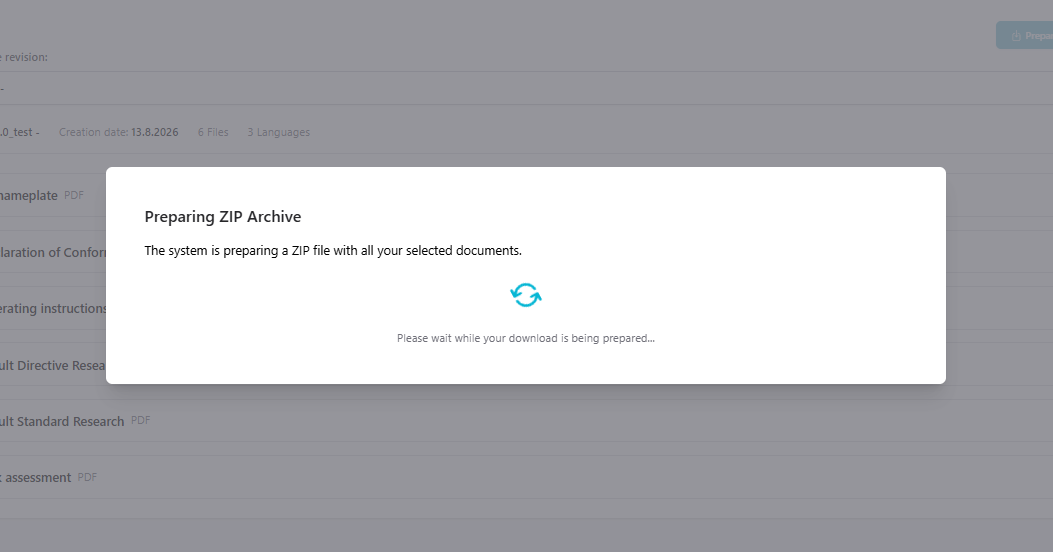The image size is (1053, 552).
Task: Click the Creation date 13.8.2026 label
Action: (119, 132)
